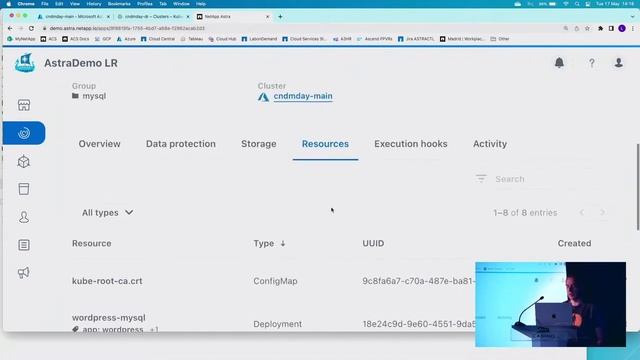Go to previous page of entries
This screenshot has height=360, width=640.
point(582,213)
